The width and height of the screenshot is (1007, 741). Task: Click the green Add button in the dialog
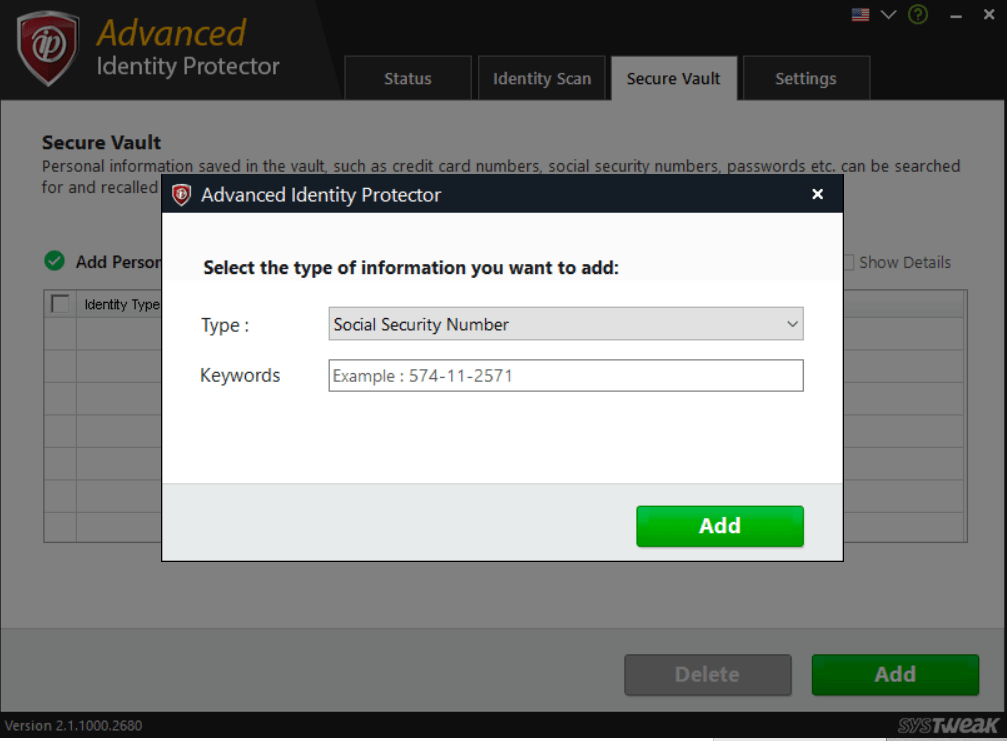click(720, 526)
